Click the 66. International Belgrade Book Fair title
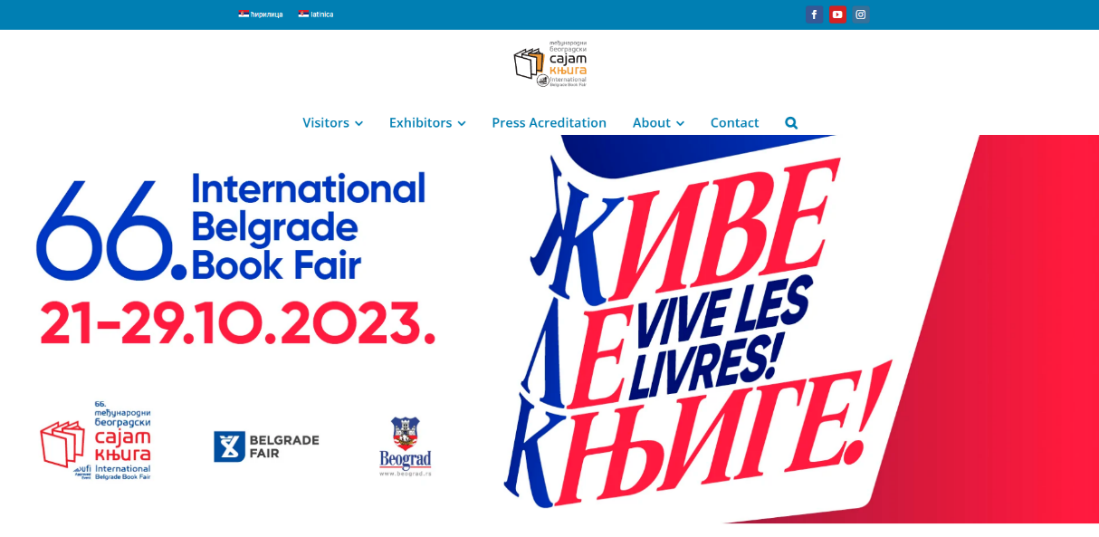1099x537 pixels. point(231,227)
